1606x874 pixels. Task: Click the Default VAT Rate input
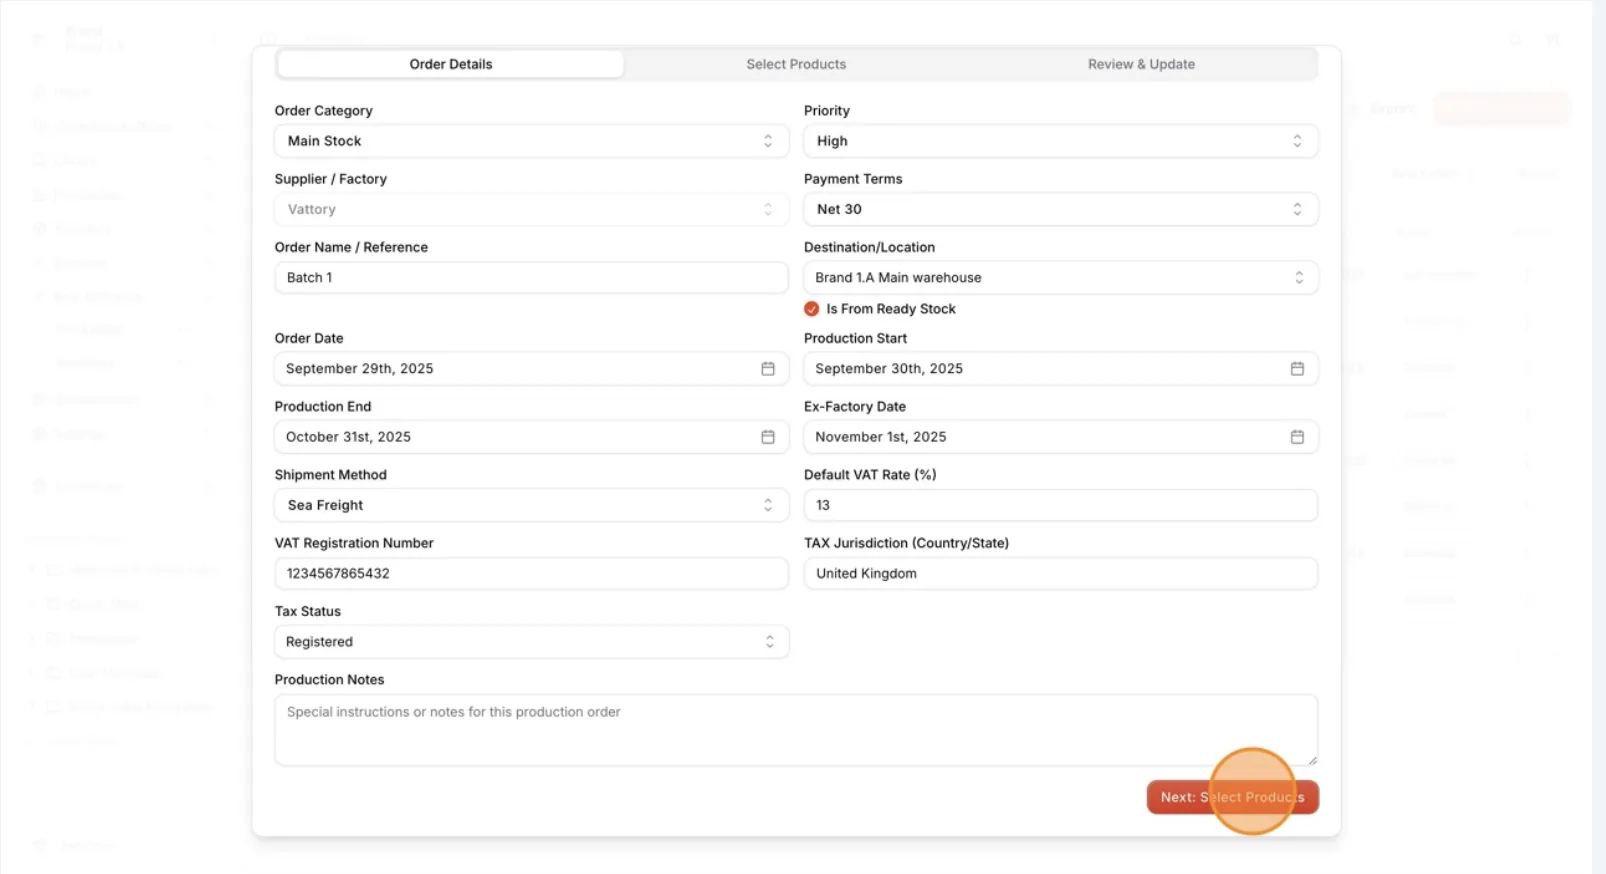[1061, 505]
